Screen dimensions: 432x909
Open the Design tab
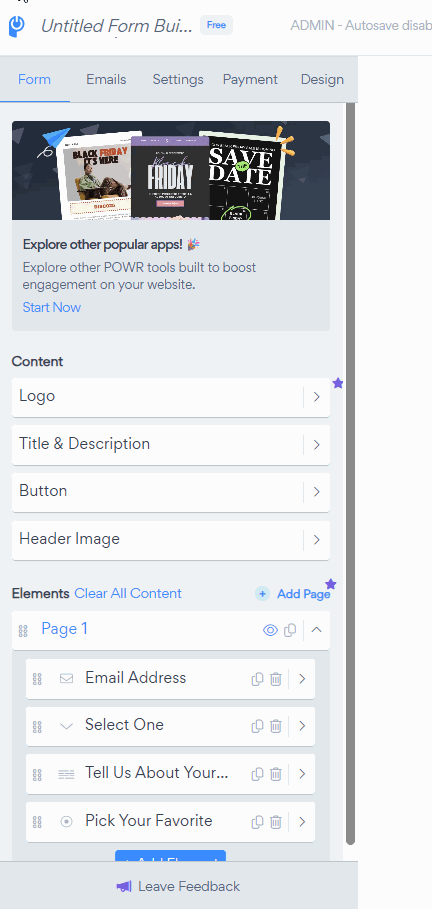tap(322, 79)
